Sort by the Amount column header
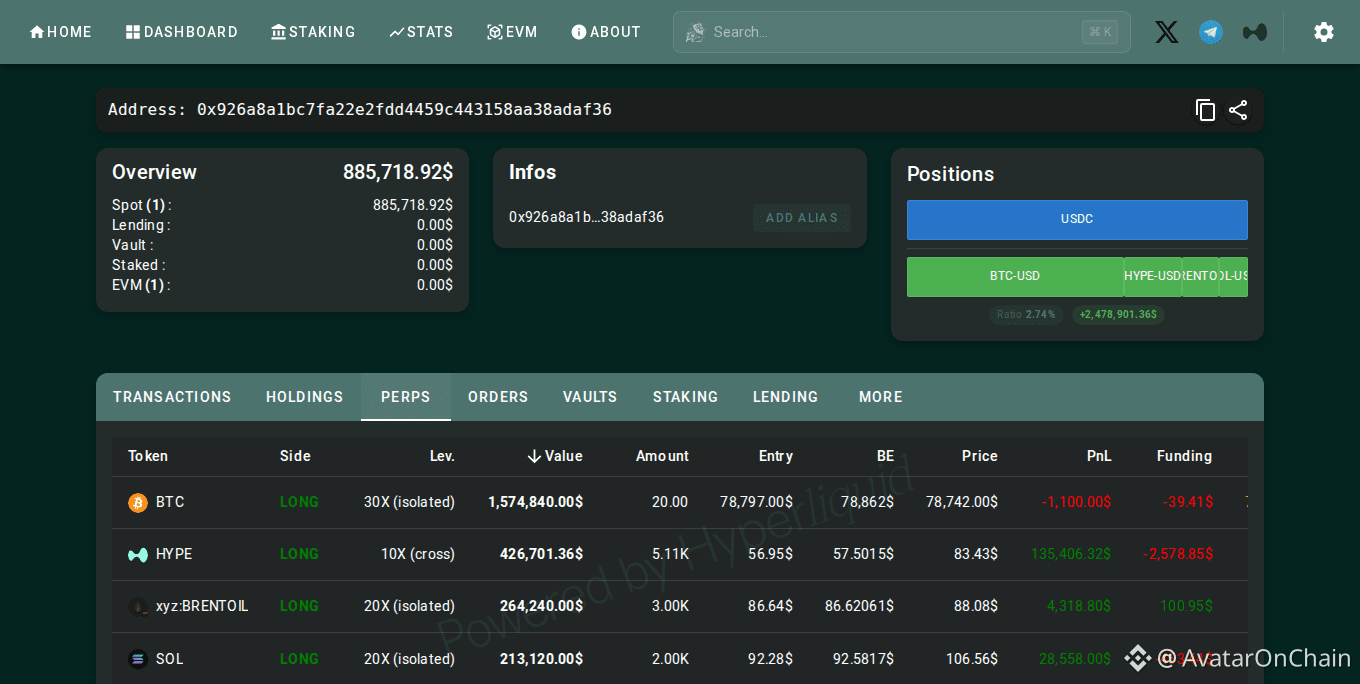Viewport: 1360px width, 684px height. click(662, 456)
